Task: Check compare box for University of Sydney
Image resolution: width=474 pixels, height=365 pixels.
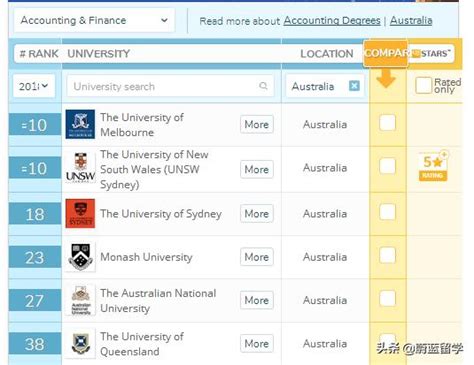Action: [387, 212]
